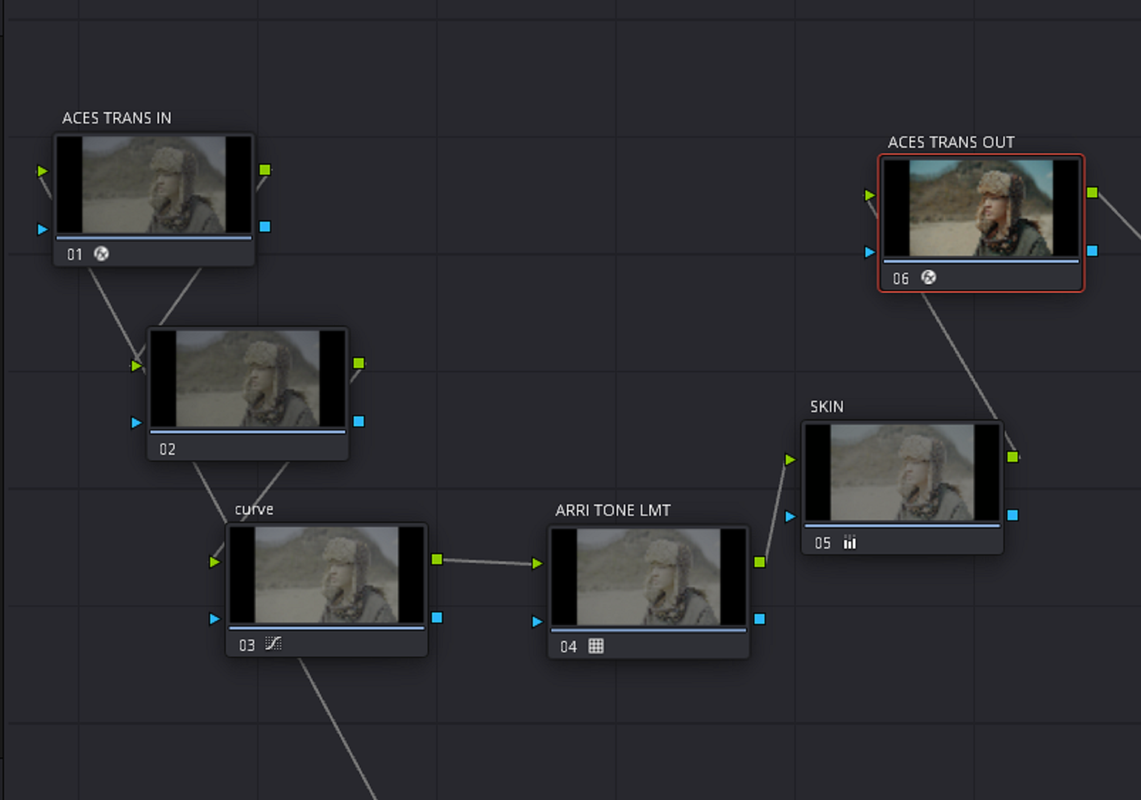This screenshot has width=1141, height=800.
Task: Click the blue key output of ARRI TONE LMT node
Action: 760,619
